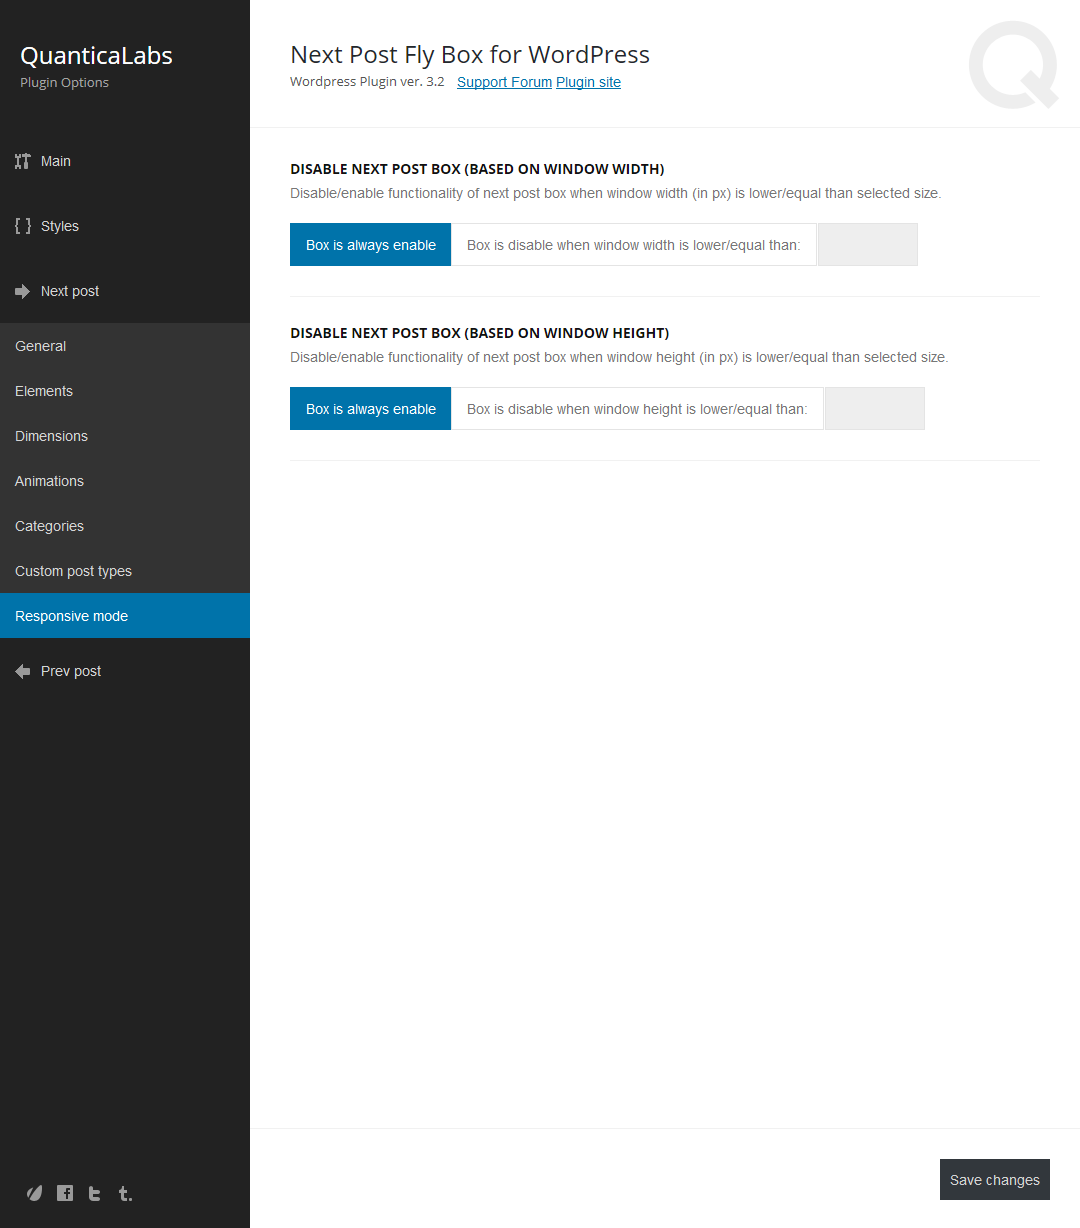Select the Elements submenu item
The width and height of the screenshot is (1080, 1228).
point(125,391)
